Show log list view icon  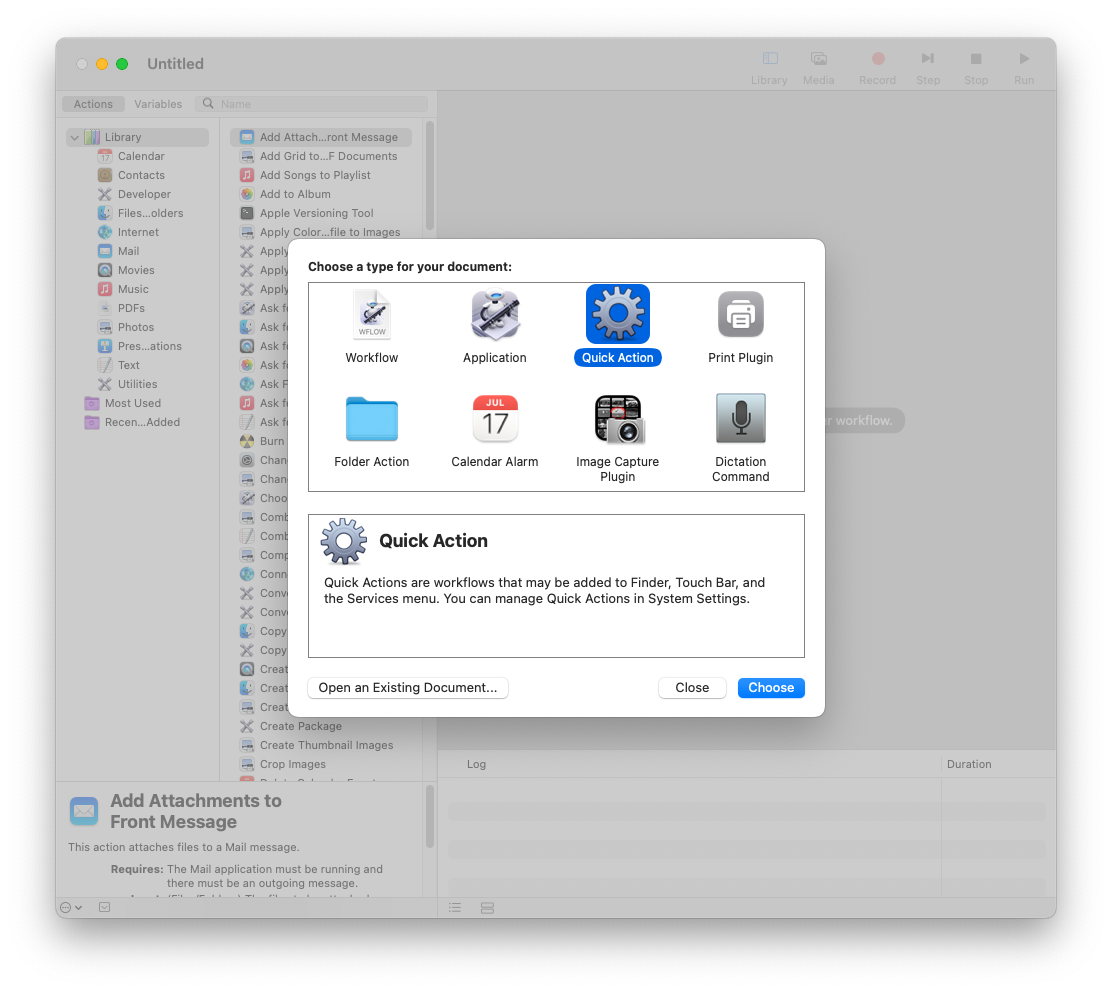[455, 908]
